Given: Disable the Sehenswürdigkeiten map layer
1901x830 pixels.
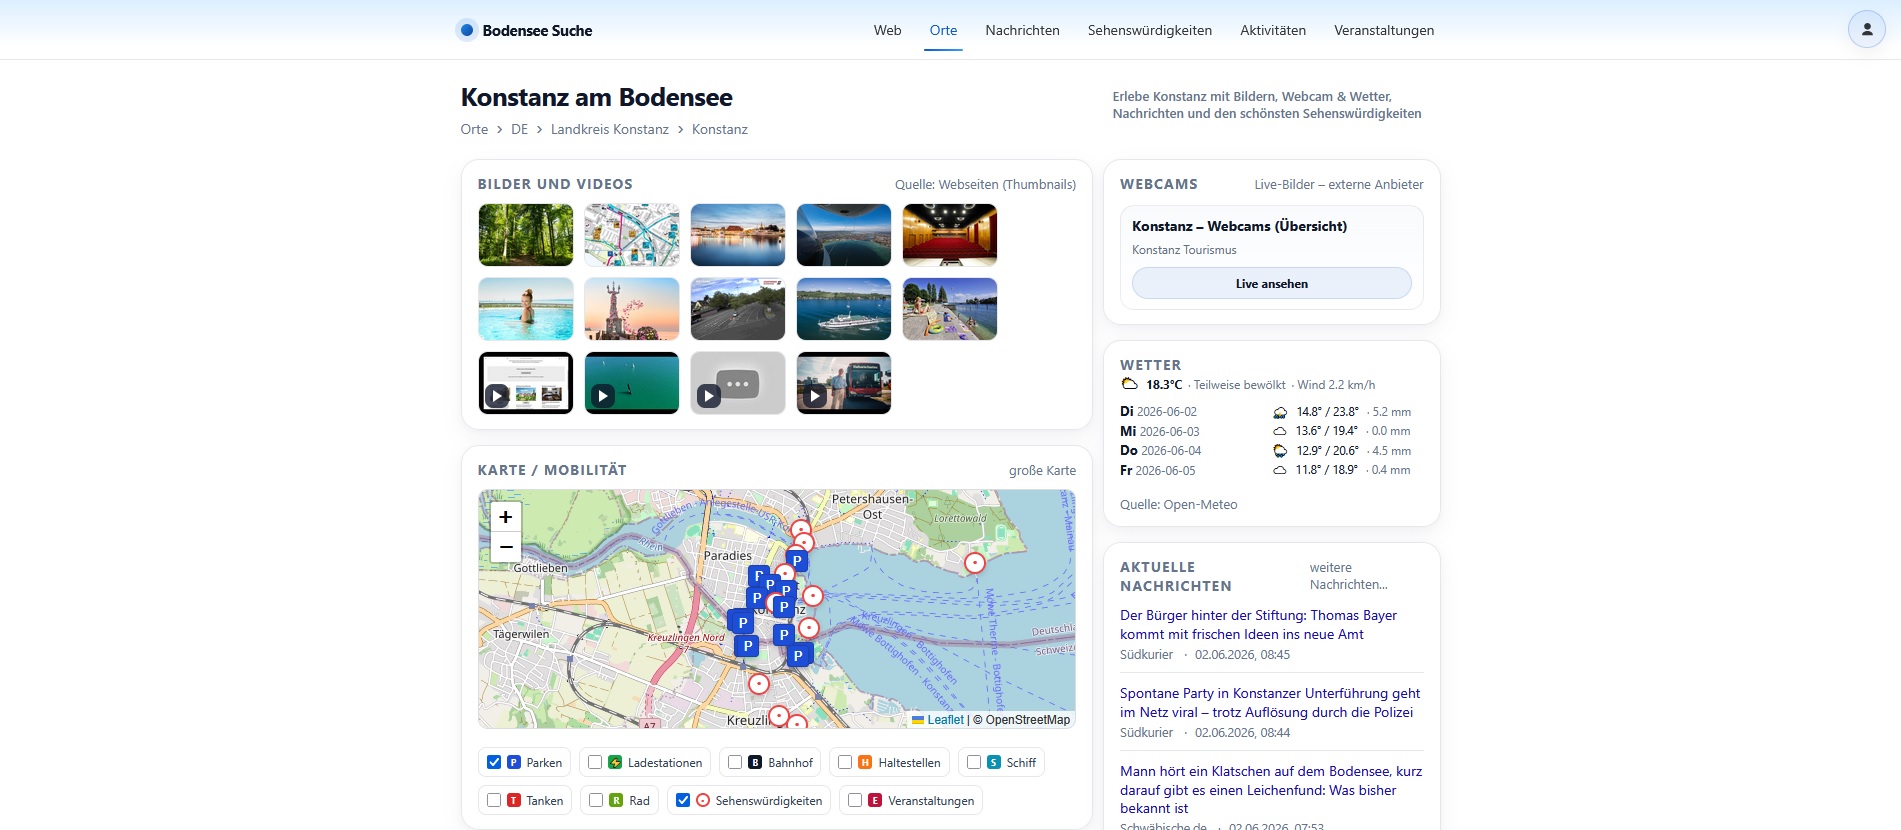Looking at the screenshot, I should pyautogui.click(x=683, y=800).
